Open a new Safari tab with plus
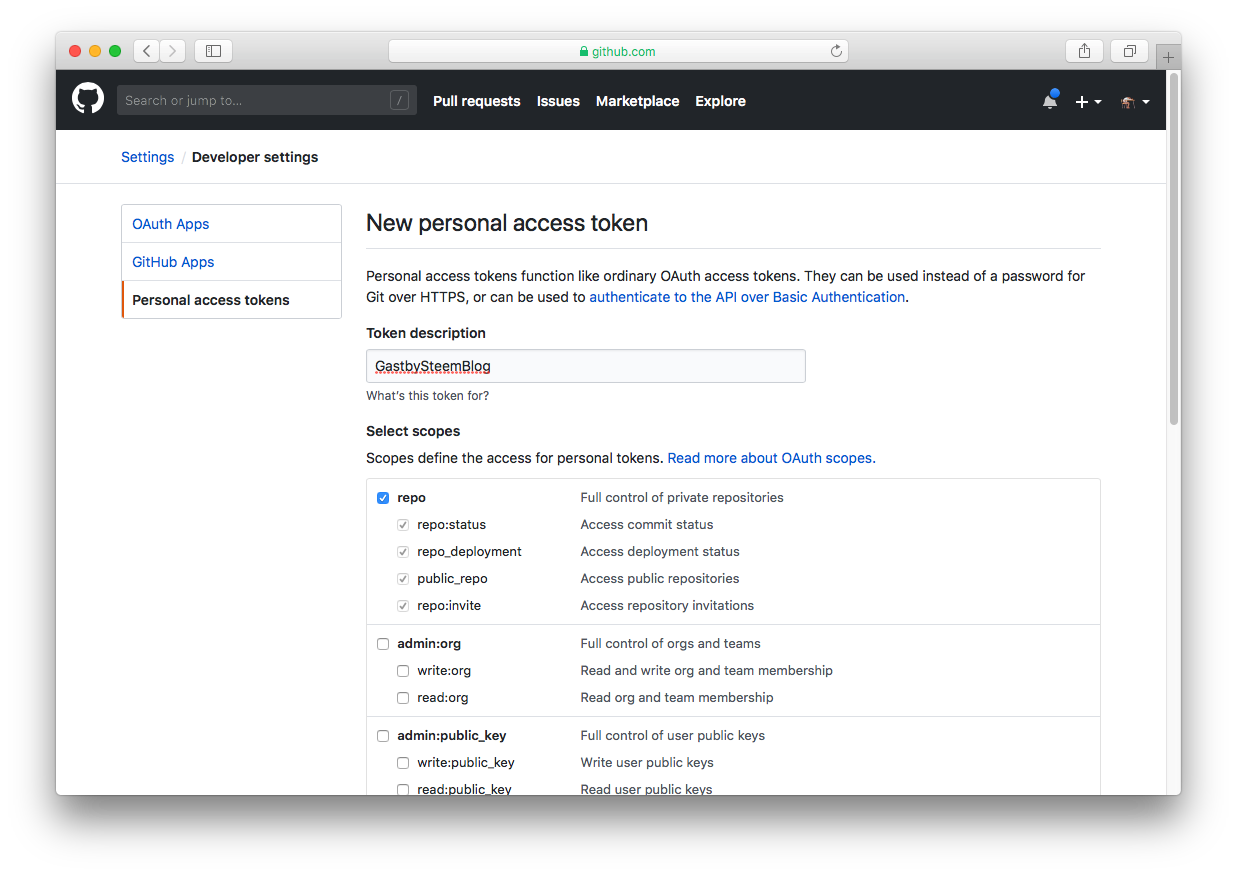 point(1168,57)
